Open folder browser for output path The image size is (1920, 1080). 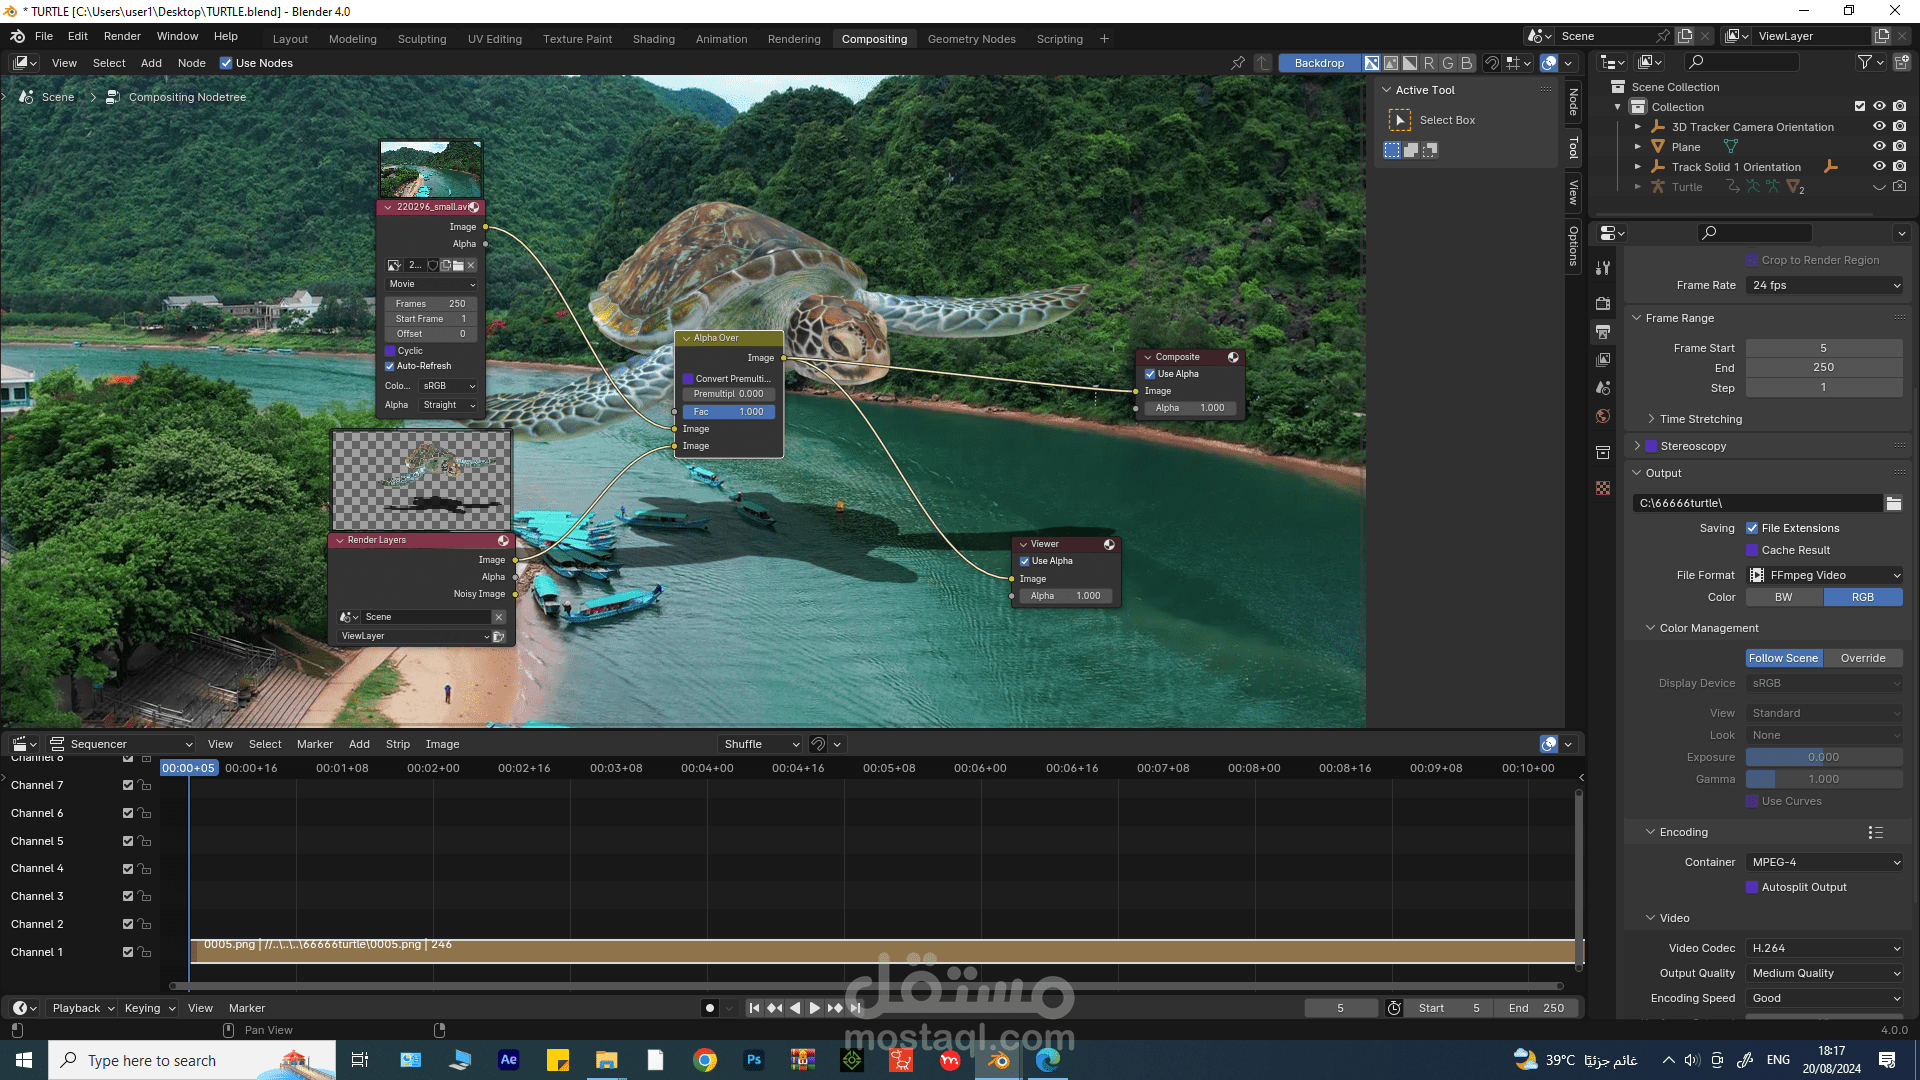[1894, 503]
